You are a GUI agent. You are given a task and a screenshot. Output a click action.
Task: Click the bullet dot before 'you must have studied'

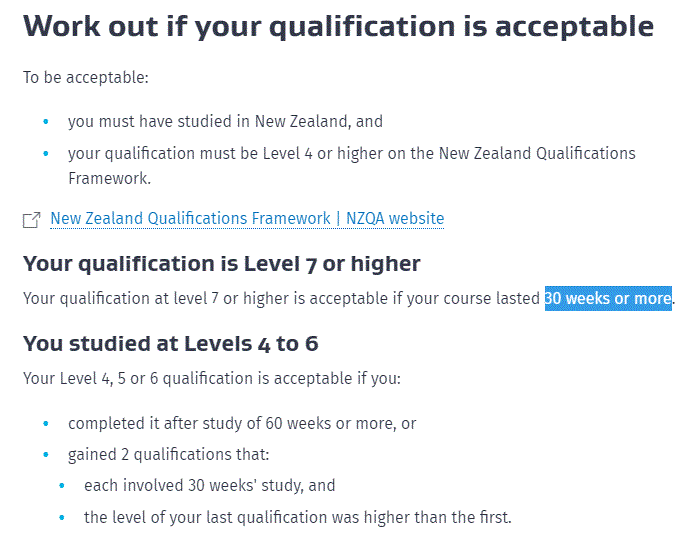[x=46, y=122]
